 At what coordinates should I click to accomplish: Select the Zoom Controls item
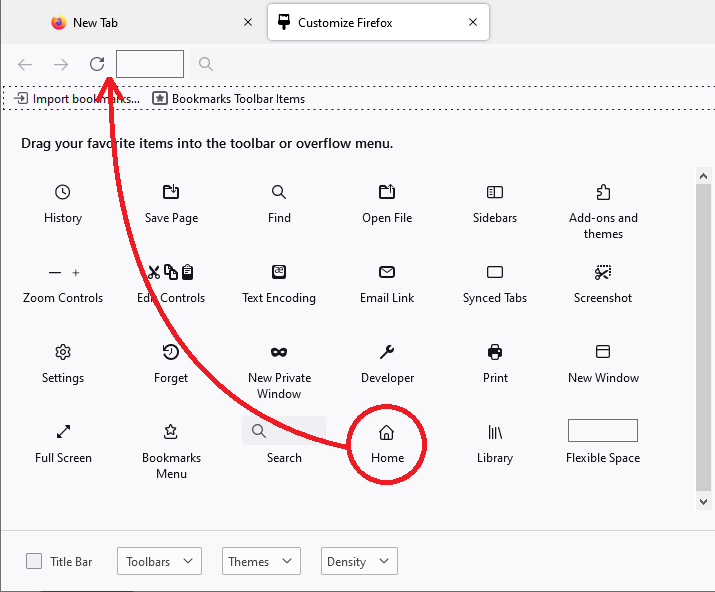click(63, 284)
